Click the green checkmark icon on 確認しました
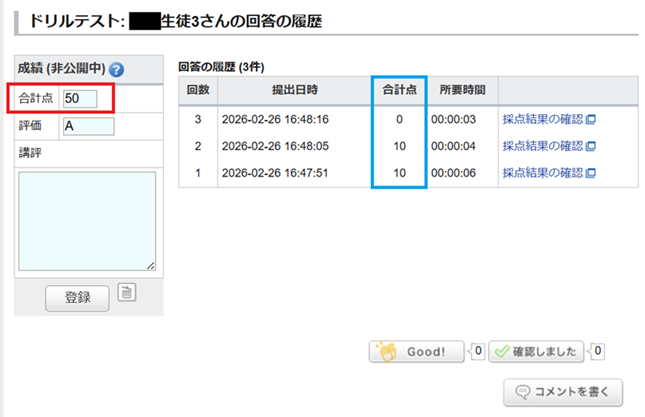Viewport: 645px width, 417px height. click(501, 352)
